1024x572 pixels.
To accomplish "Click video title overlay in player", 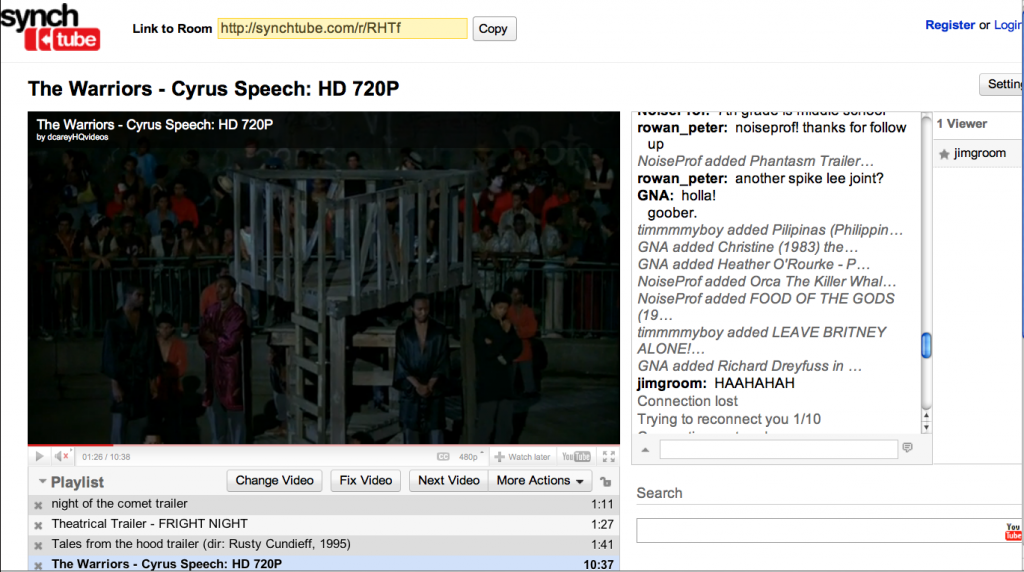I will [x=155, y=124].
